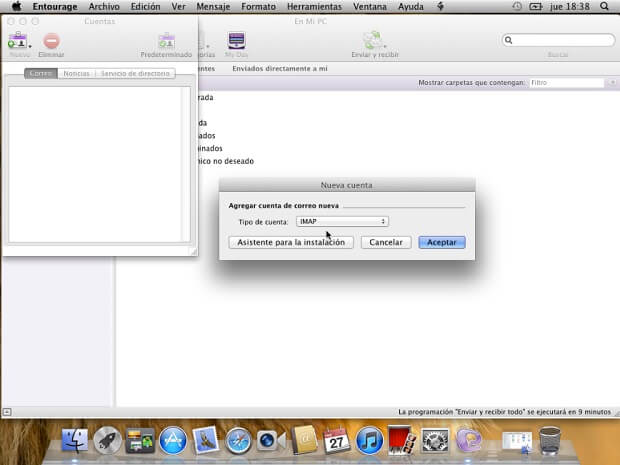The height and width of the screenshot is (465, 620).
Task: Click the script menu icon after Ayuda
Action: (x=440, y=6)
